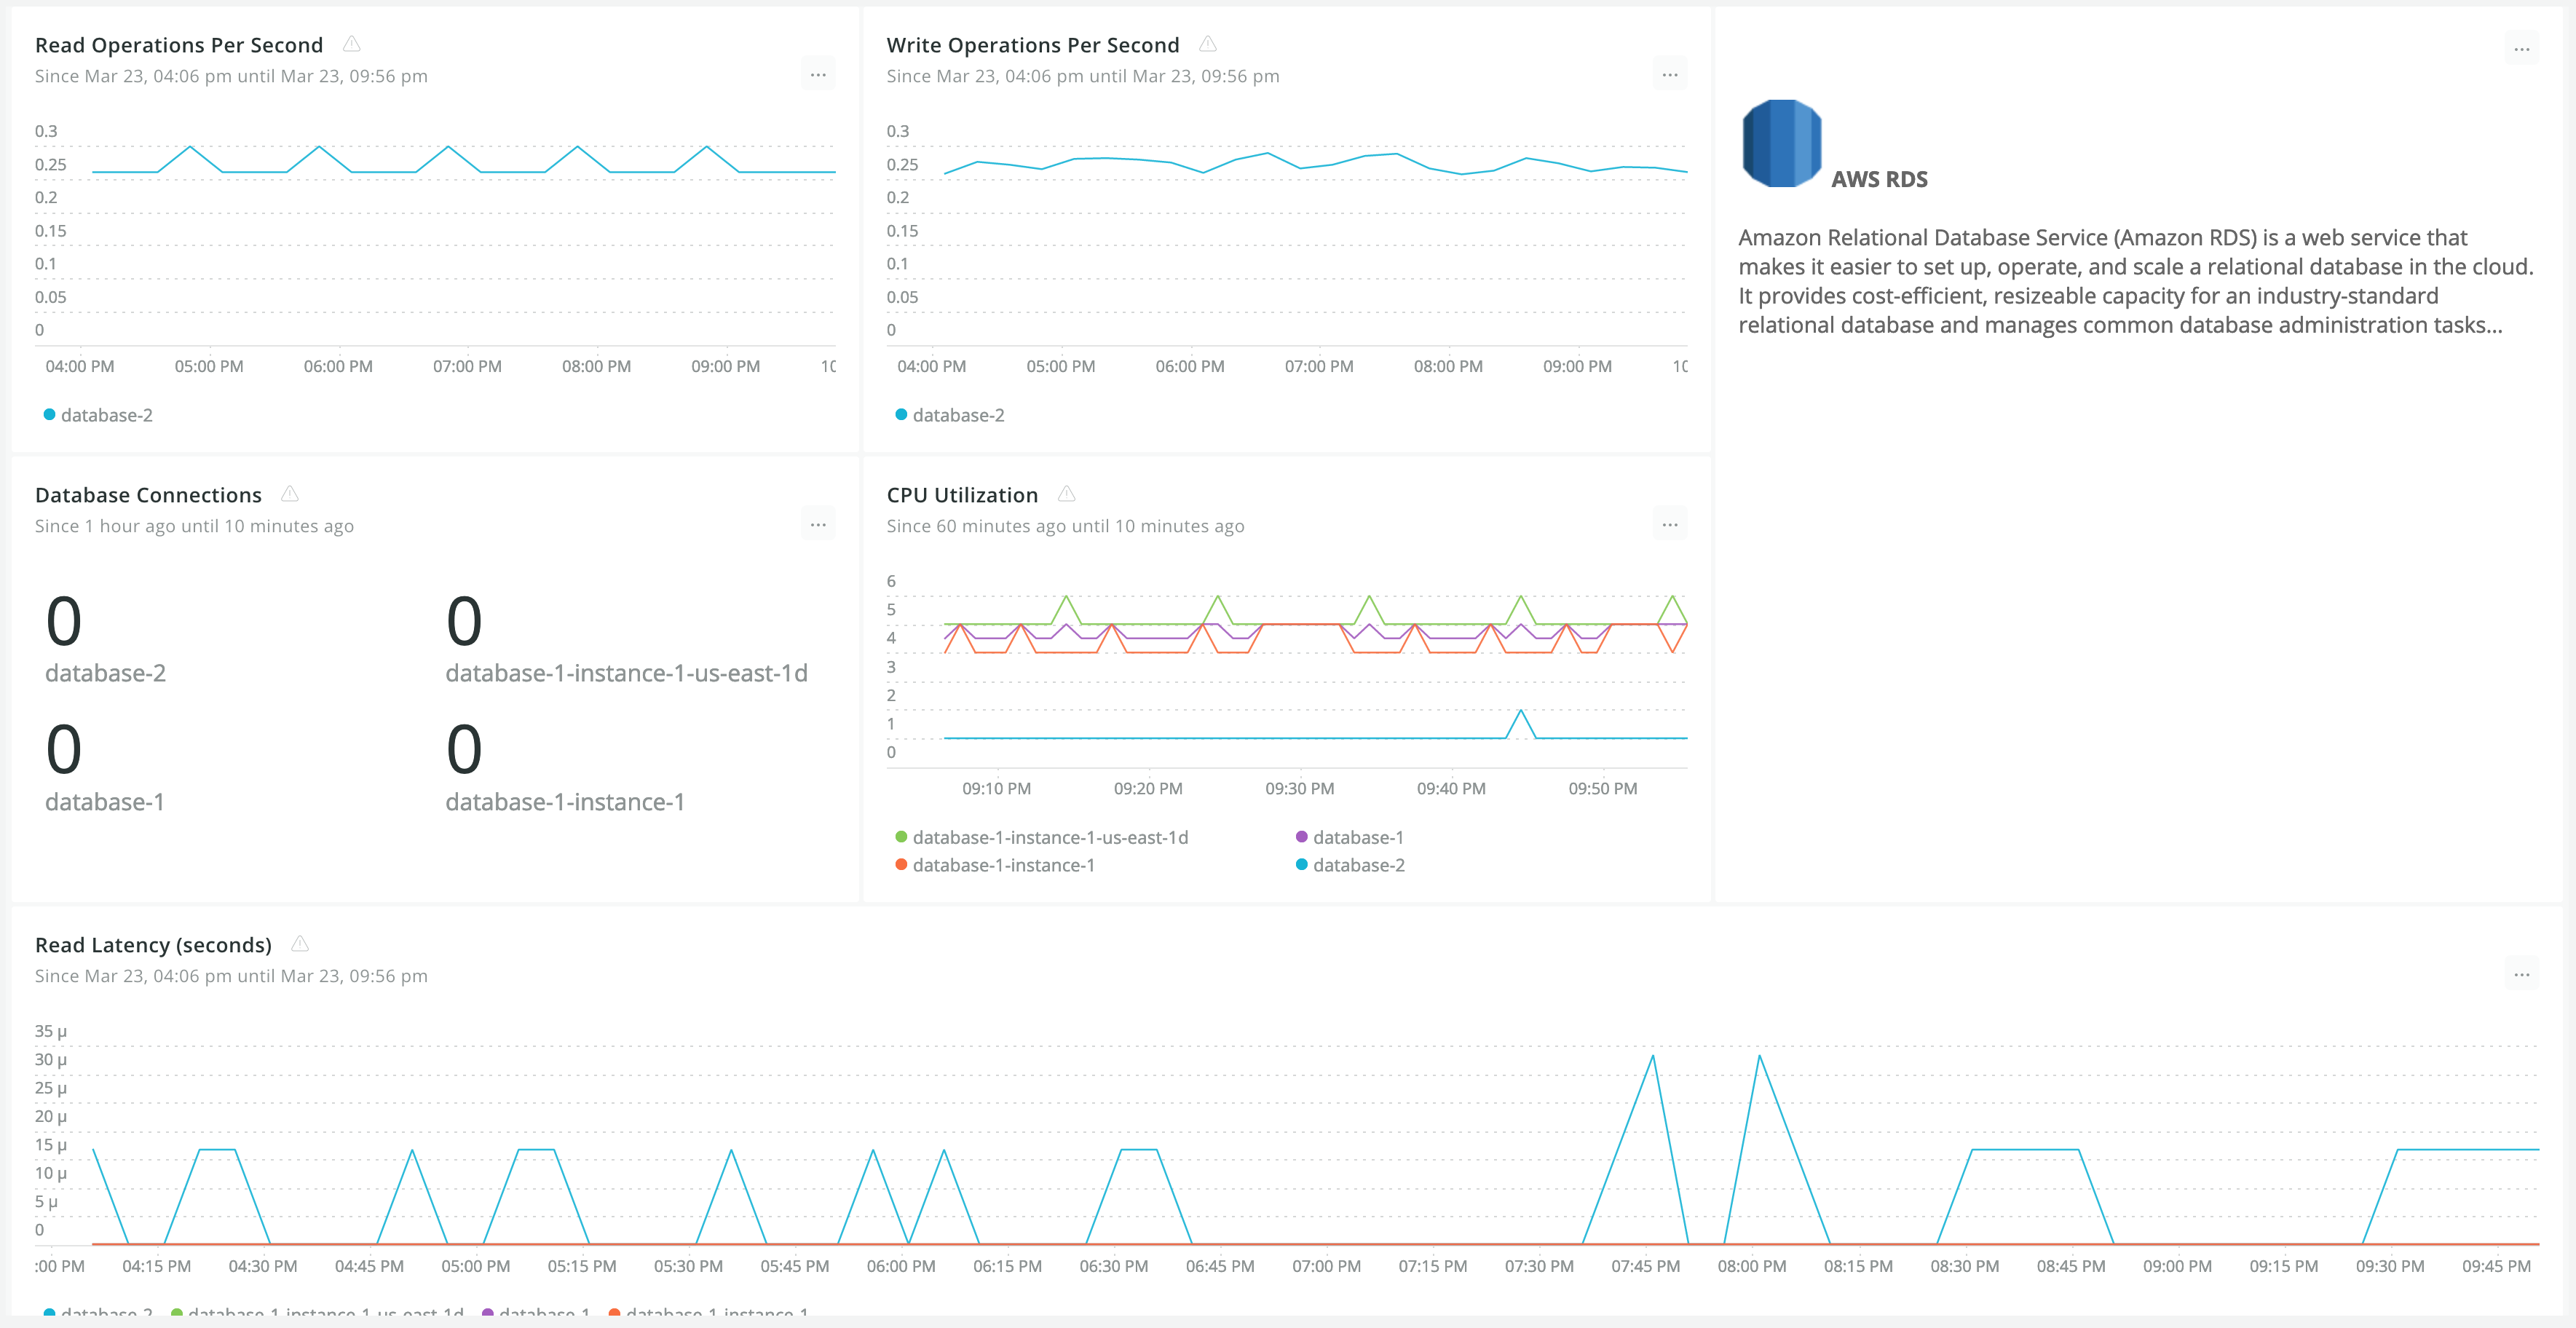Click the AWS RDS logo icon

tap(1781, 143)
